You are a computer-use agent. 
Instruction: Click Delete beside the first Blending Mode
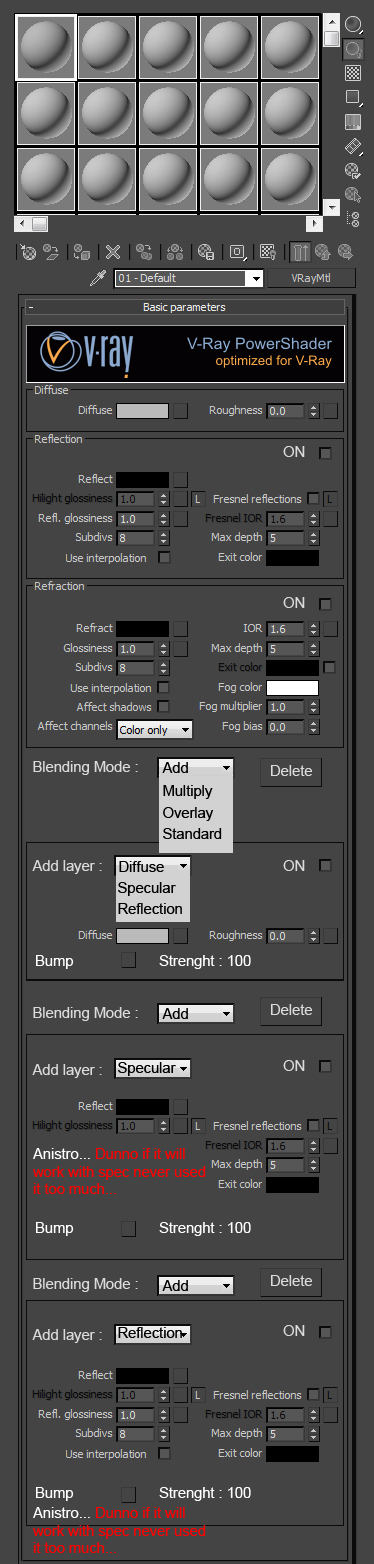(291, 771)
